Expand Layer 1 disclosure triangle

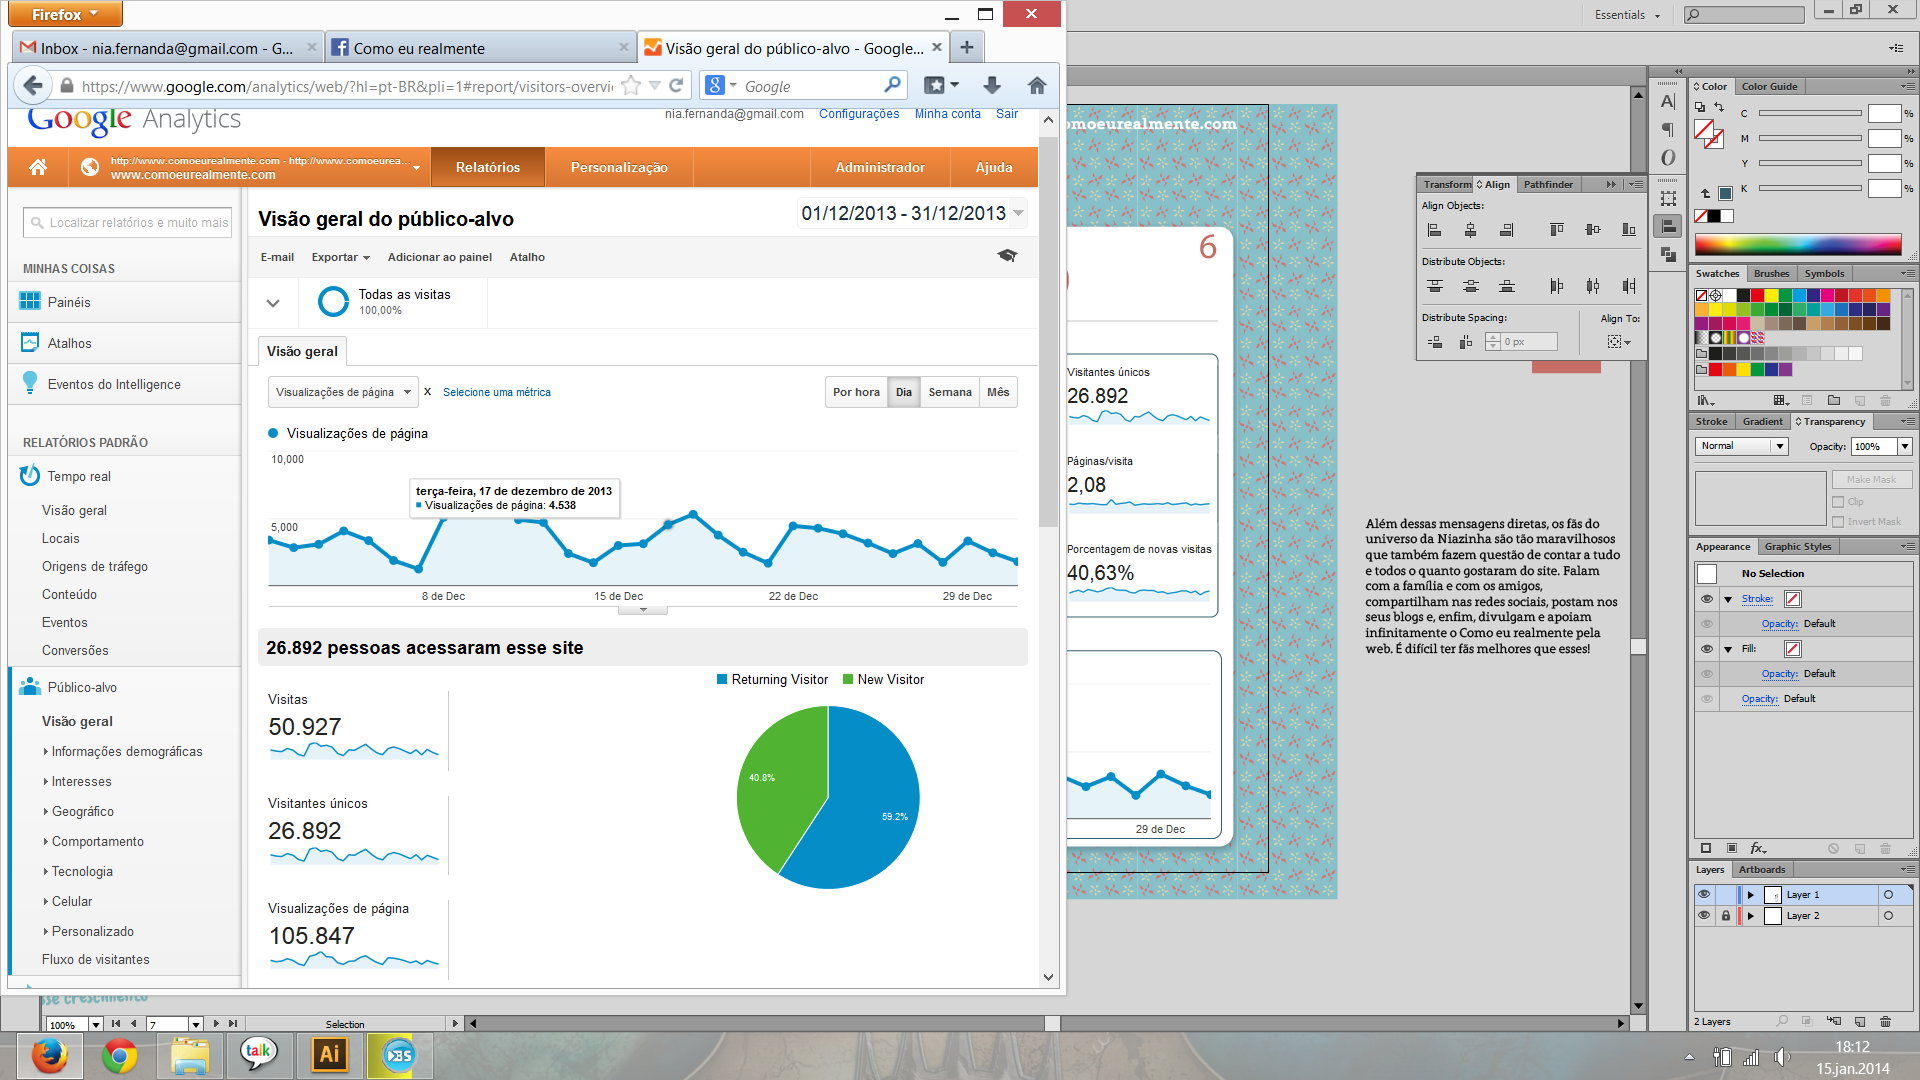click(x=1750, y=894)
